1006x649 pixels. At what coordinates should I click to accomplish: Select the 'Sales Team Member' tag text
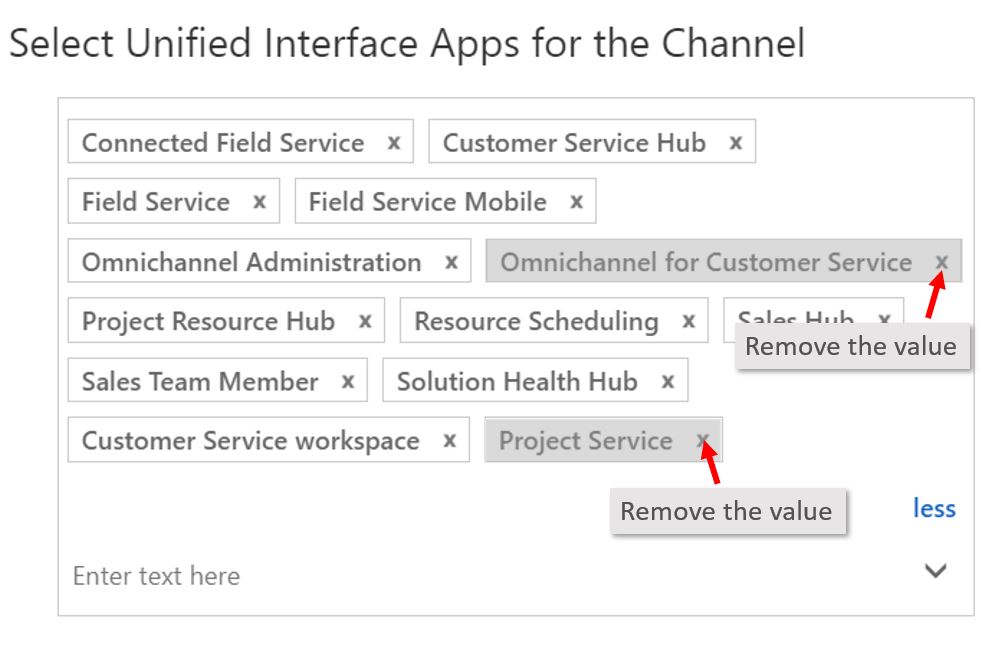(200, 382)
